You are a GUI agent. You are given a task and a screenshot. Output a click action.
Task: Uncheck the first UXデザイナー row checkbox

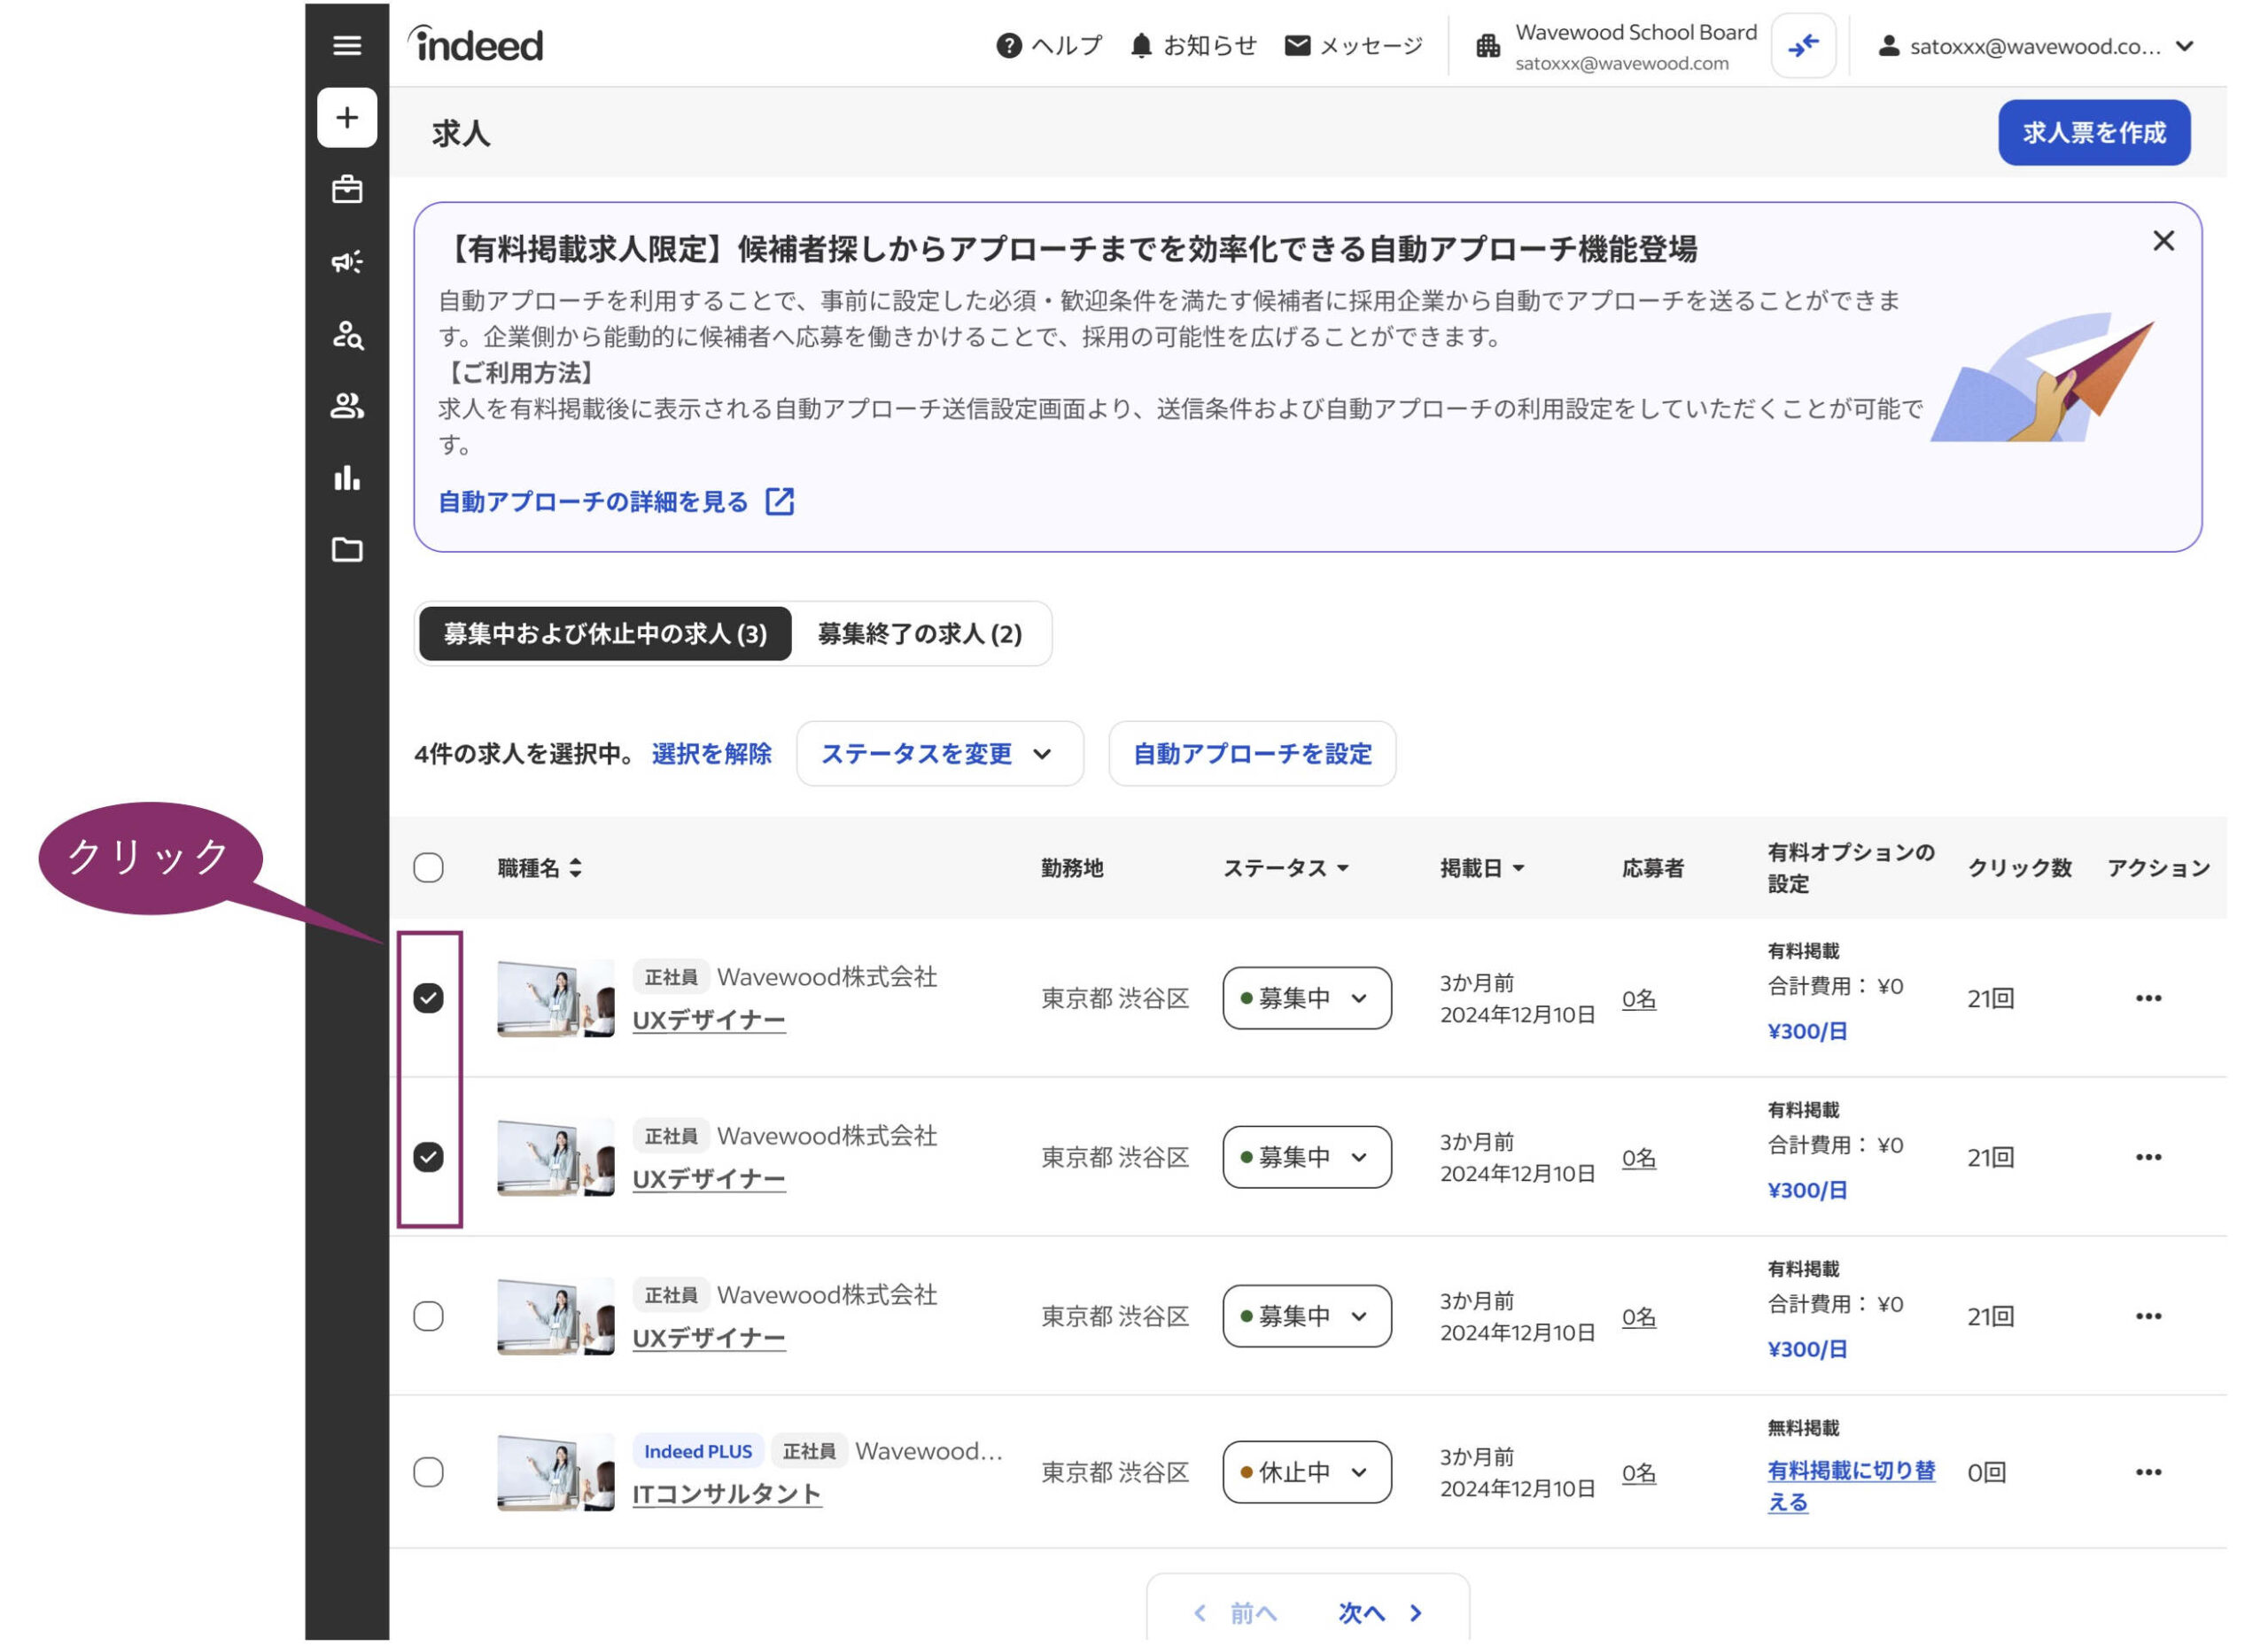[429, 997]
